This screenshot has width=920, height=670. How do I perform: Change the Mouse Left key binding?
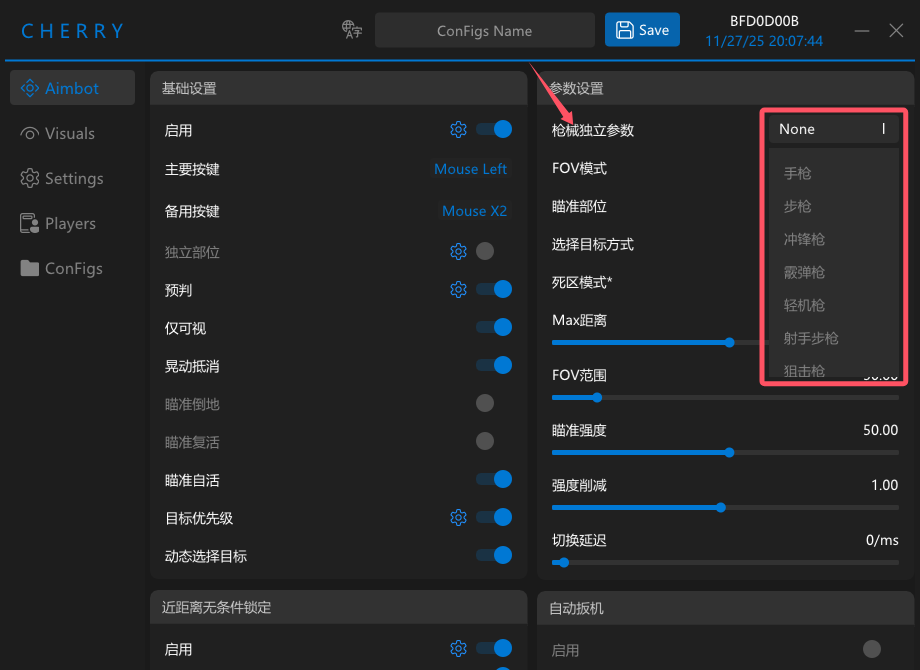[x=470, y=169]
